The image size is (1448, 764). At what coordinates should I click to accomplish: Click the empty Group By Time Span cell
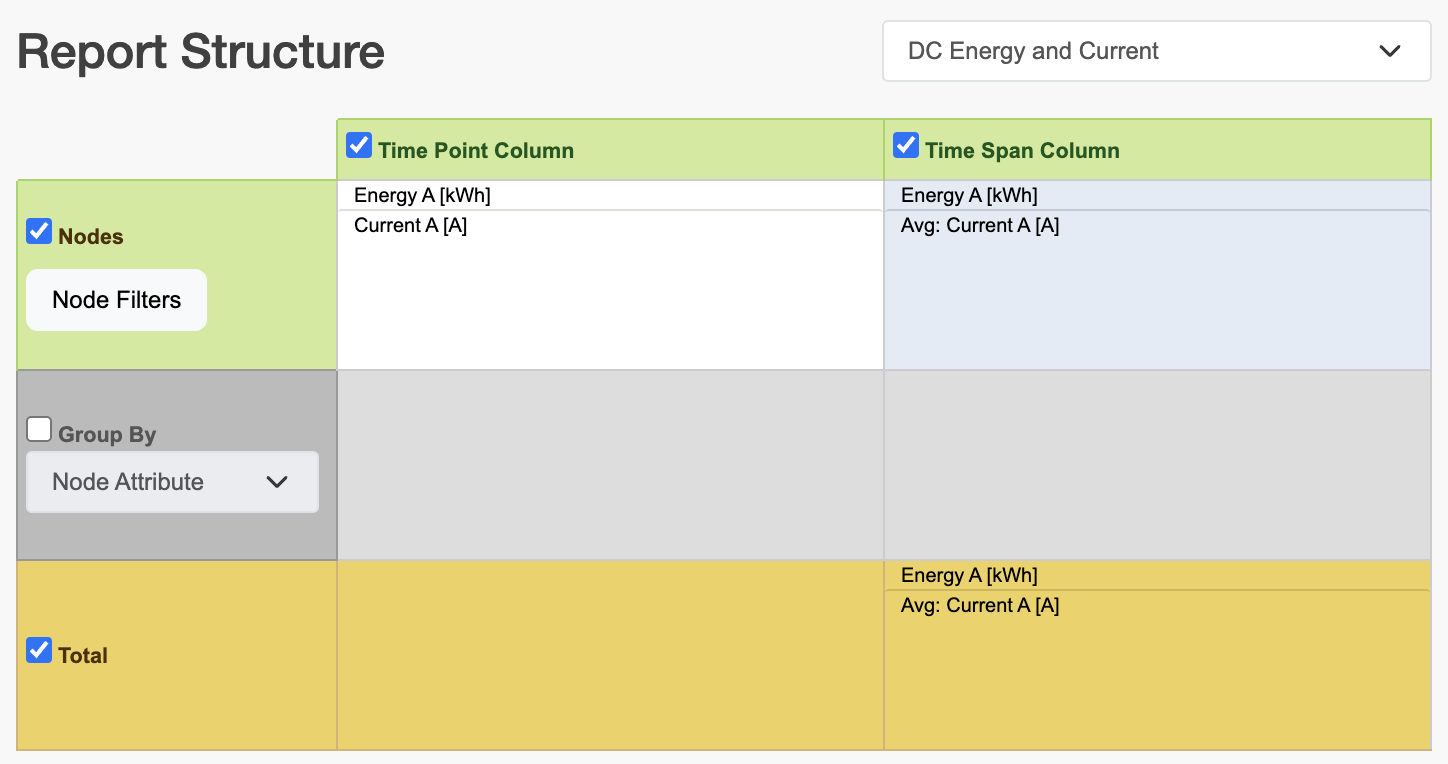pos(1157,465)
